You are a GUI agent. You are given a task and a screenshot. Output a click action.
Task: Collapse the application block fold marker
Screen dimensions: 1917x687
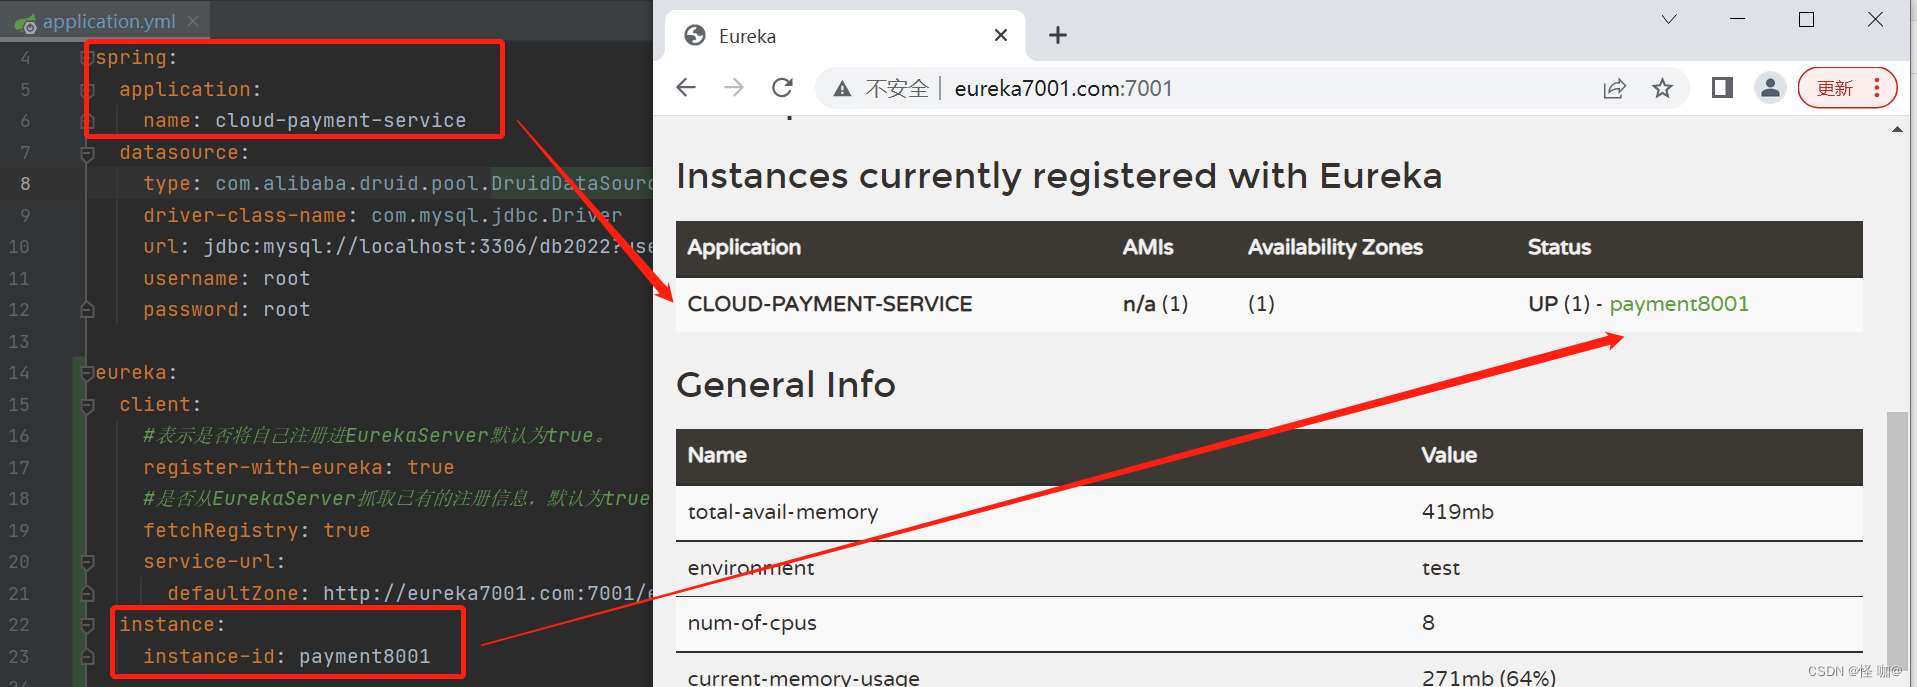(x=87, y=90)
